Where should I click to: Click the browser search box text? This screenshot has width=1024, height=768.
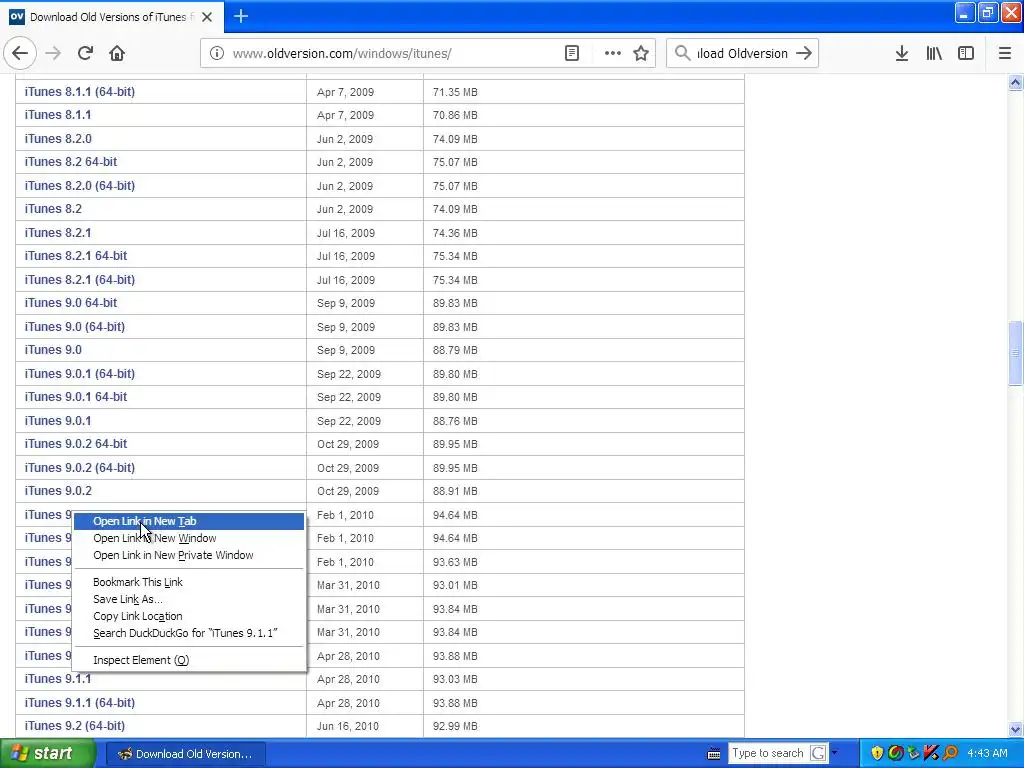(742, 54)
